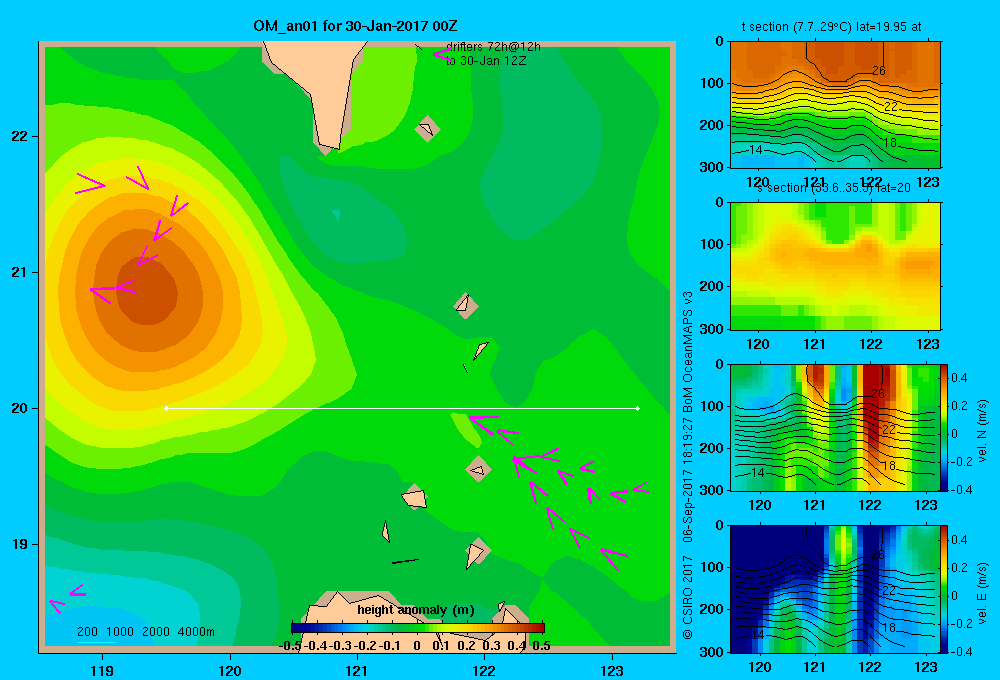Click the '© CSIRO 2017' vertical text

pyautogui.click(x=688, y=598)
